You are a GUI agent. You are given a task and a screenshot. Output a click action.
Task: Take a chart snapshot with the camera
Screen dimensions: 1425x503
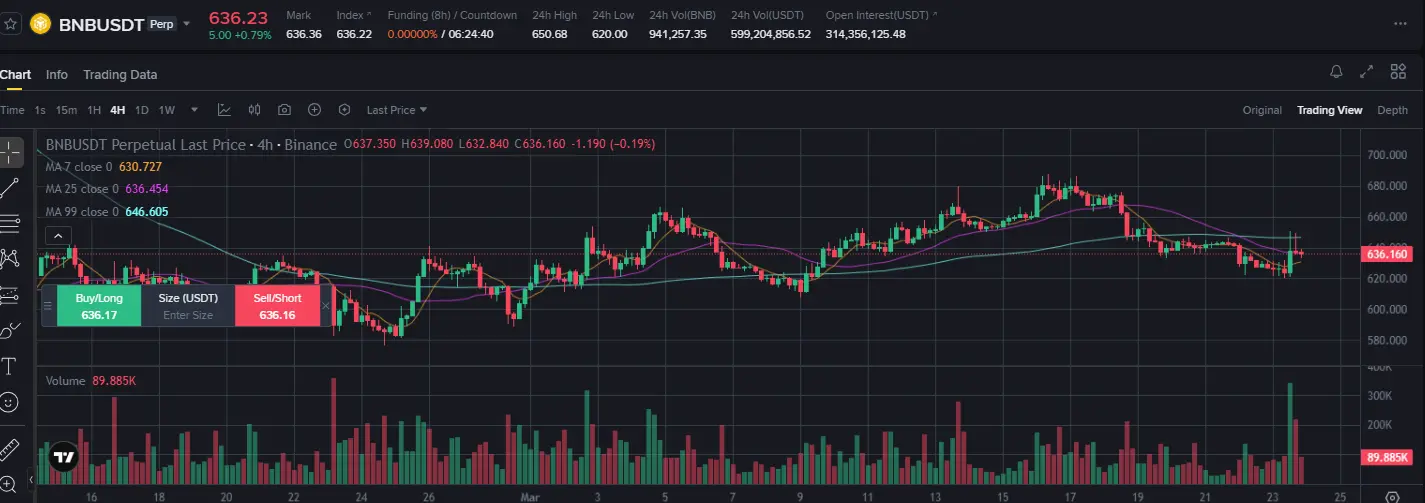coord(284,110)
